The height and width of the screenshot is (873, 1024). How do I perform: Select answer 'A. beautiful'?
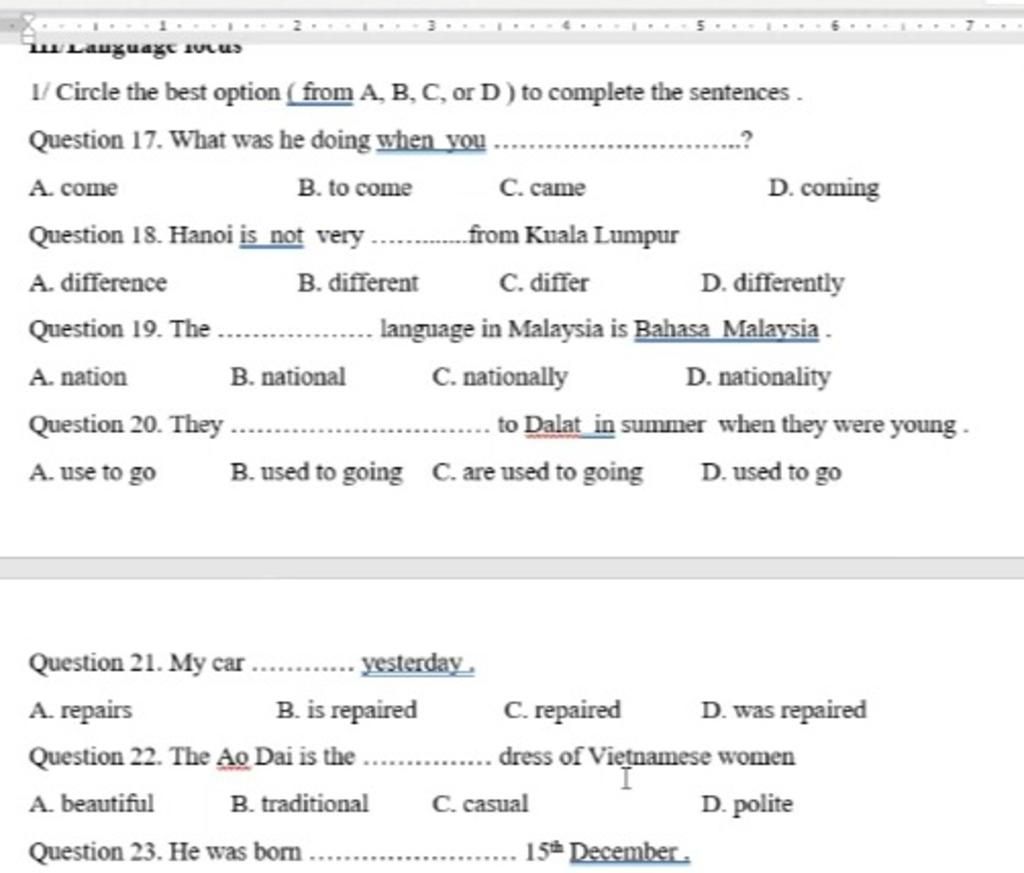coord(91,804)
